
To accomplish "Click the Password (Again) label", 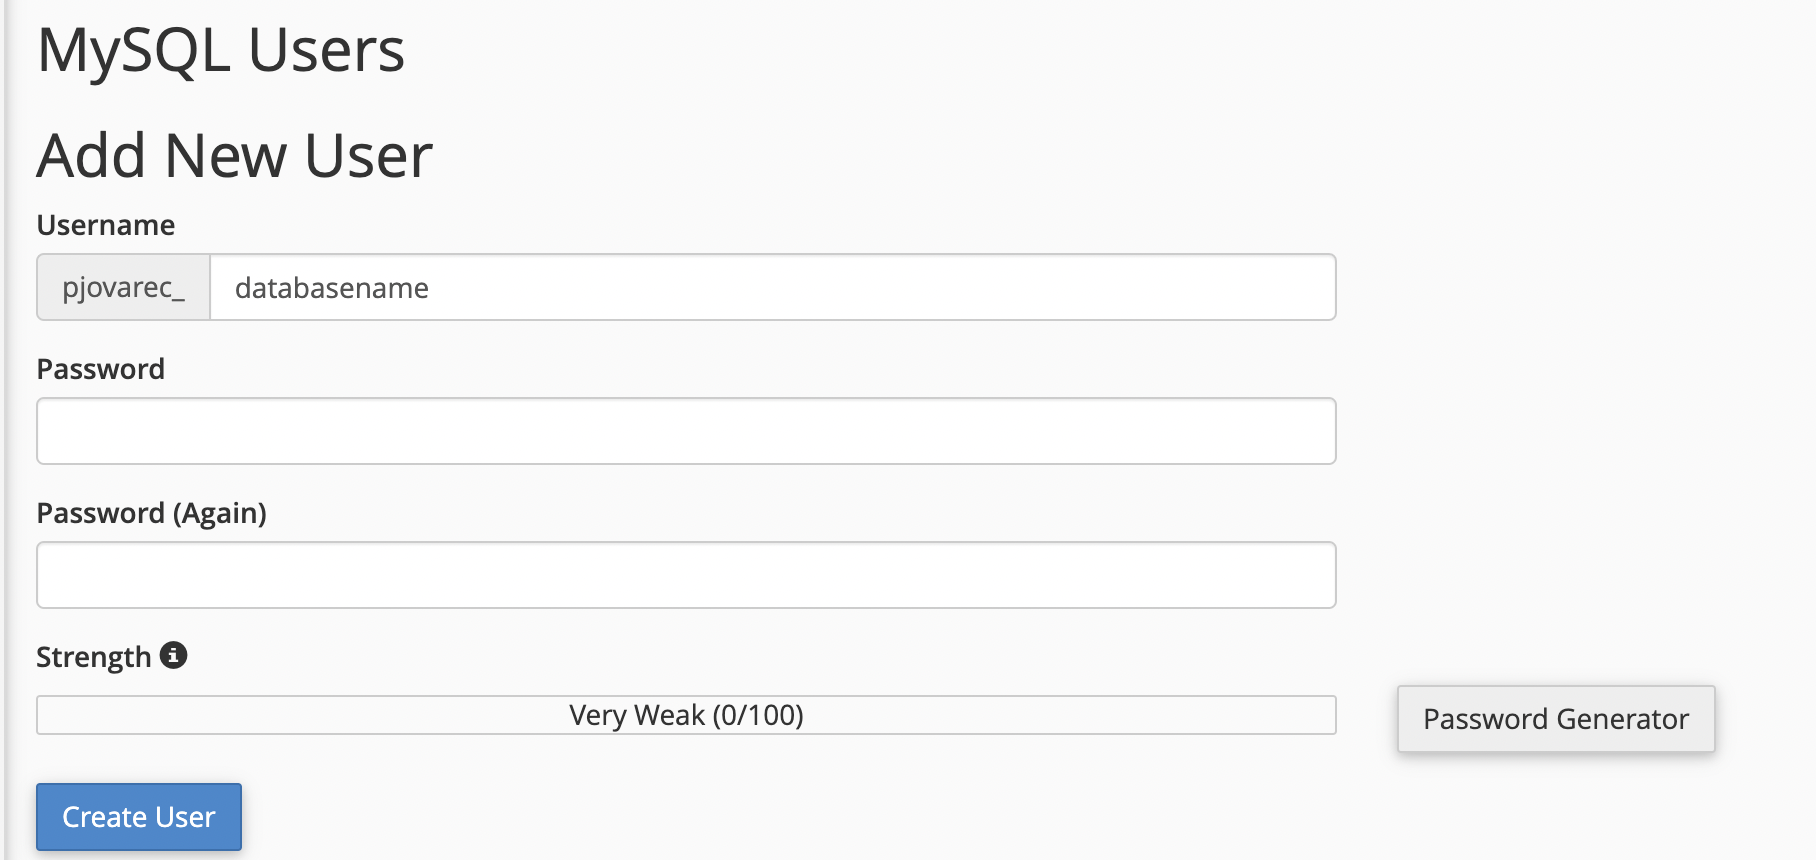I will (x=152, y=513).
